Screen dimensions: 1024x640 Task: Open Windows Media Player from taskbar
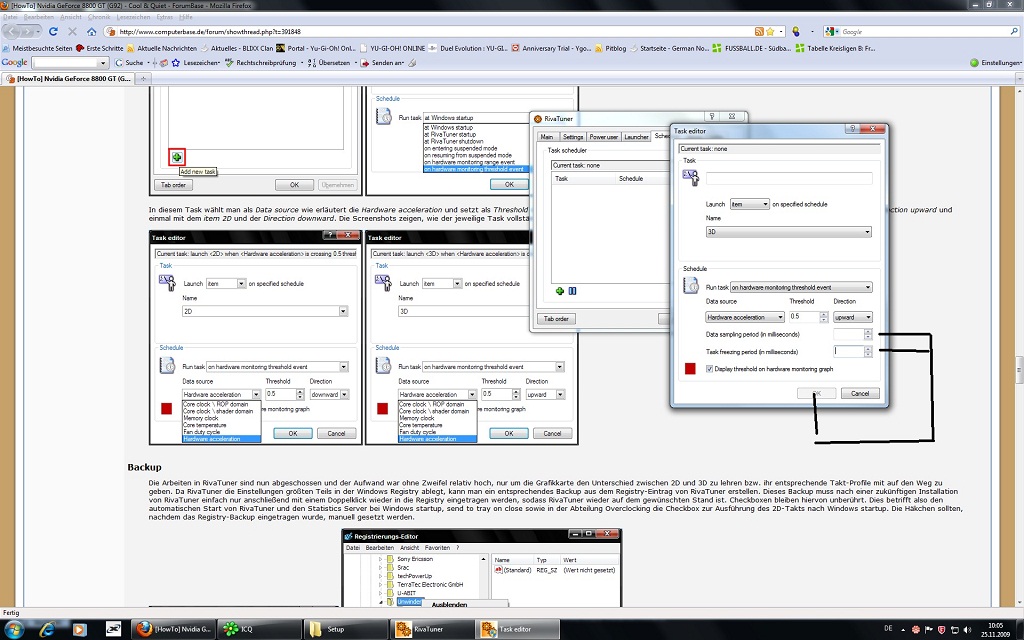[x=78, y=630]
